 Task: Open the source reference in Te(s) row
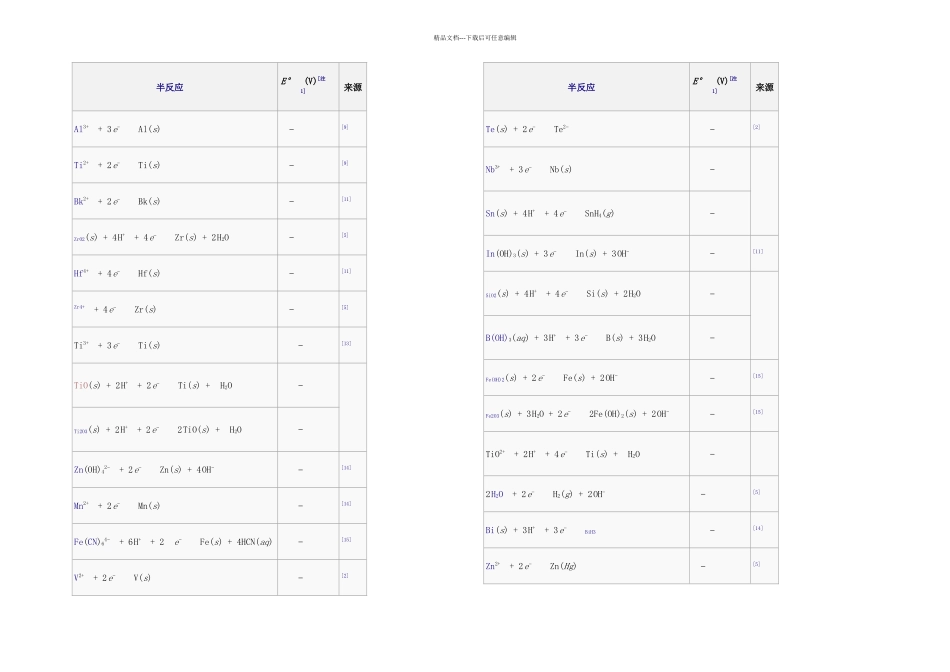756,127
